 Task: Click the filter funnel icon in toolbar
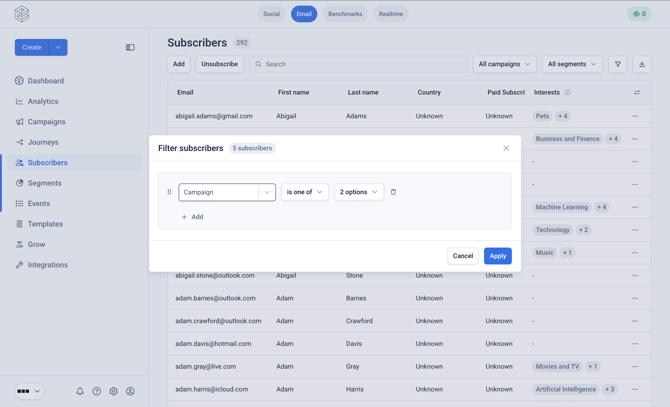click(x=617, y=64)
